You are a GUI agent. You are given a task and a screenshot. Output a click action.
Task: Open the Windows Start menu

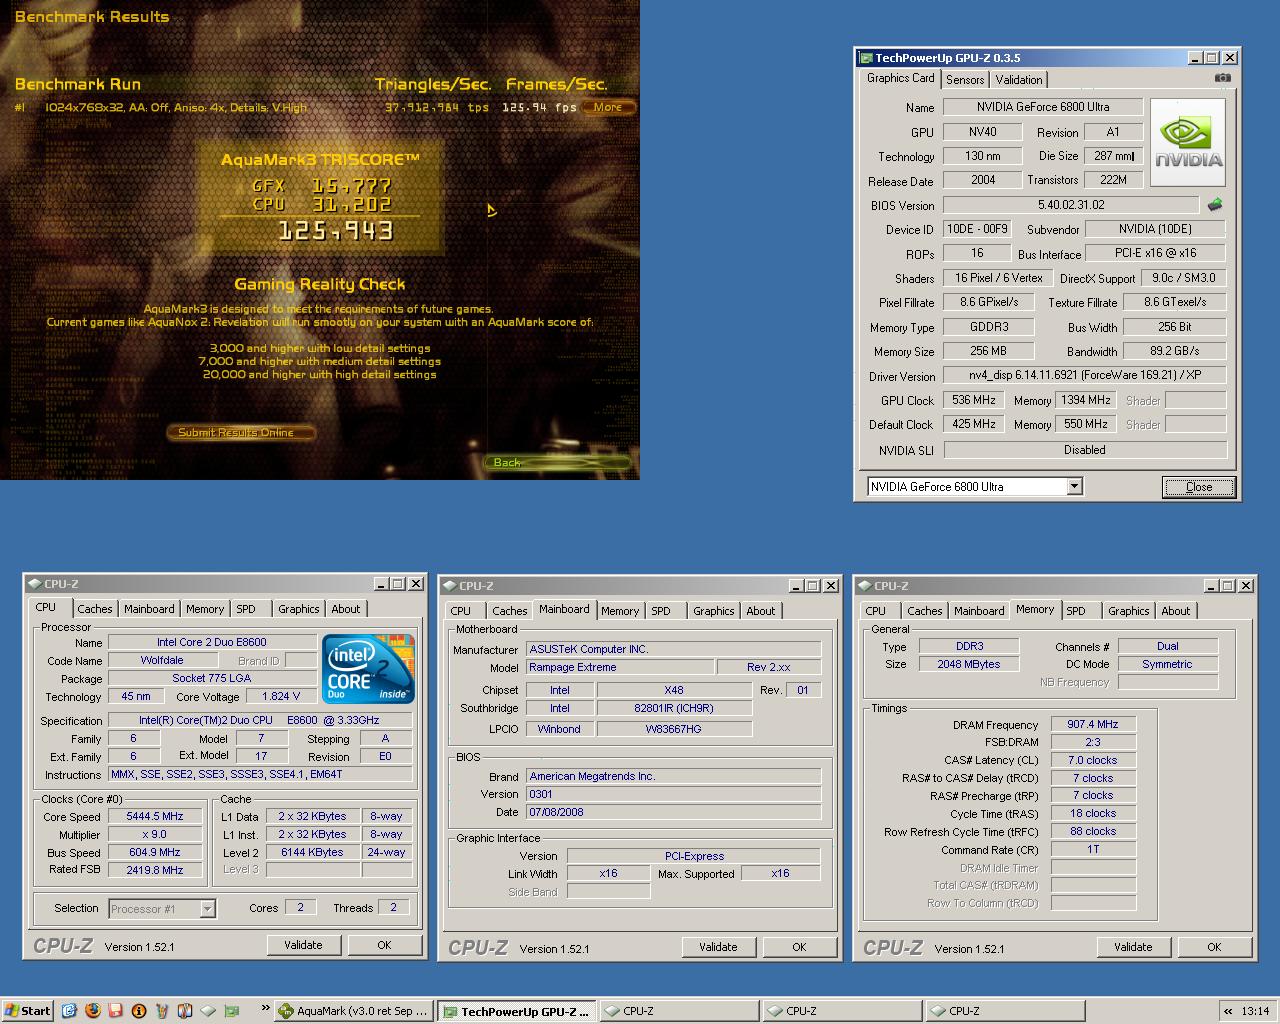coord(27,1011)
